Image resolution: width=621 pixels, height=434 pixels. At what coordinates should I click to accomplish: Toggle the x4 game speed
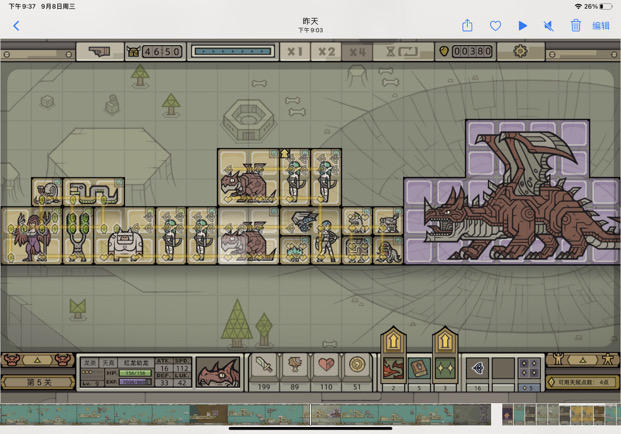tap(357, 51)
